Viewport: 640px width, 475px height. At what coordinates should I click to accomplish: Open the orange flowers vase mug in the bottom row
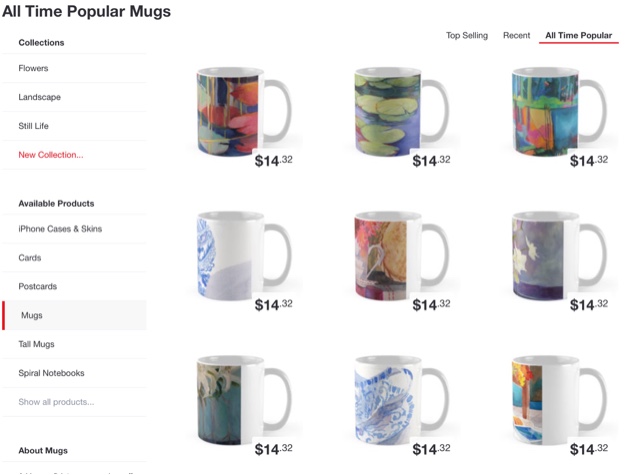coord(559,400)
